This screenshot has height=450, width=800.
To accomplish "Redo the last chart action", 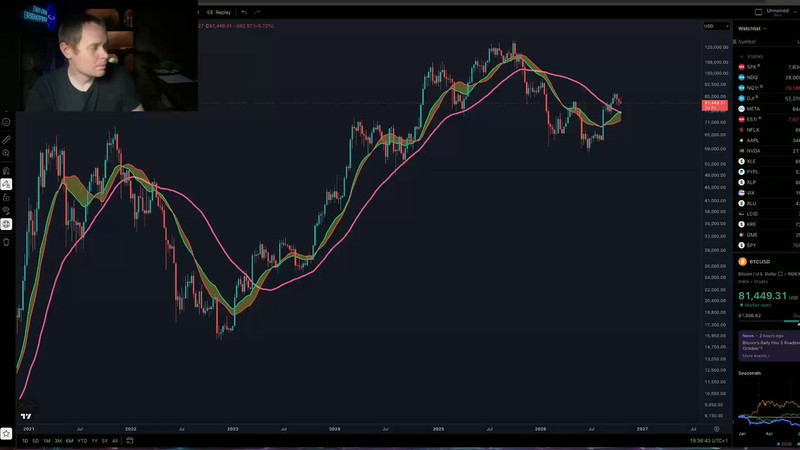I will 257,12.
